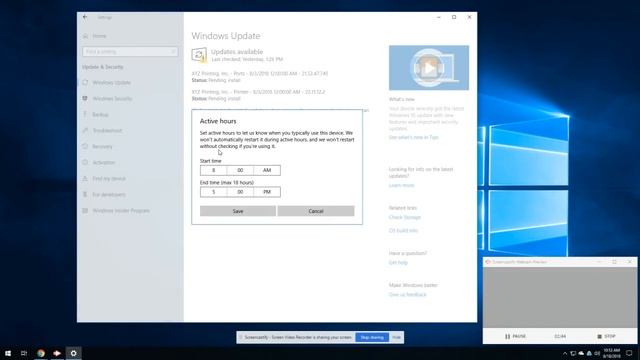Screen dimensions: 640x360
Task: Pause recording in Screencastify preview
Action: point(515,336)
